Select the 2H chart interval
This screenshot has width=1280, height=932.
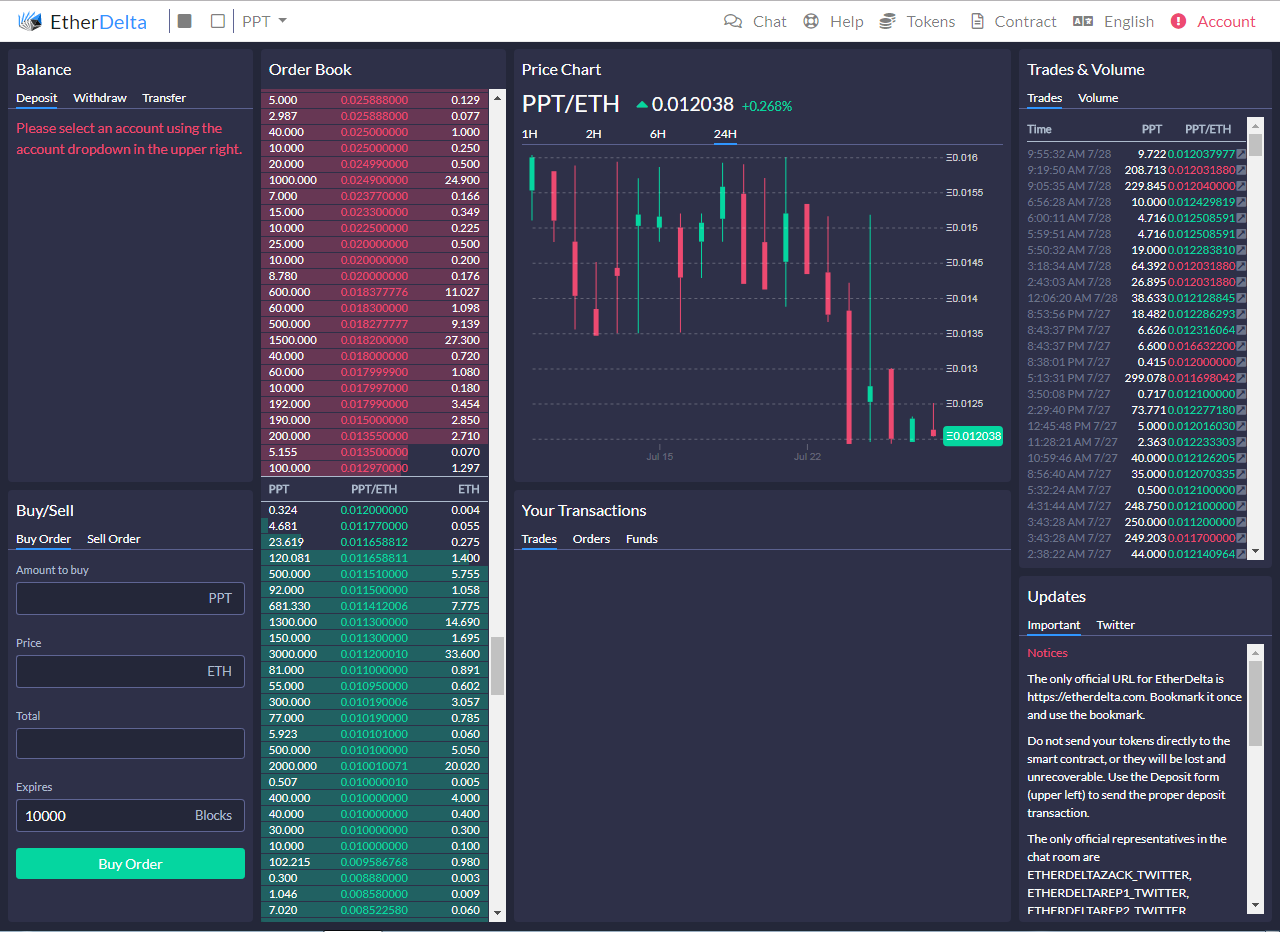[594, 134]
